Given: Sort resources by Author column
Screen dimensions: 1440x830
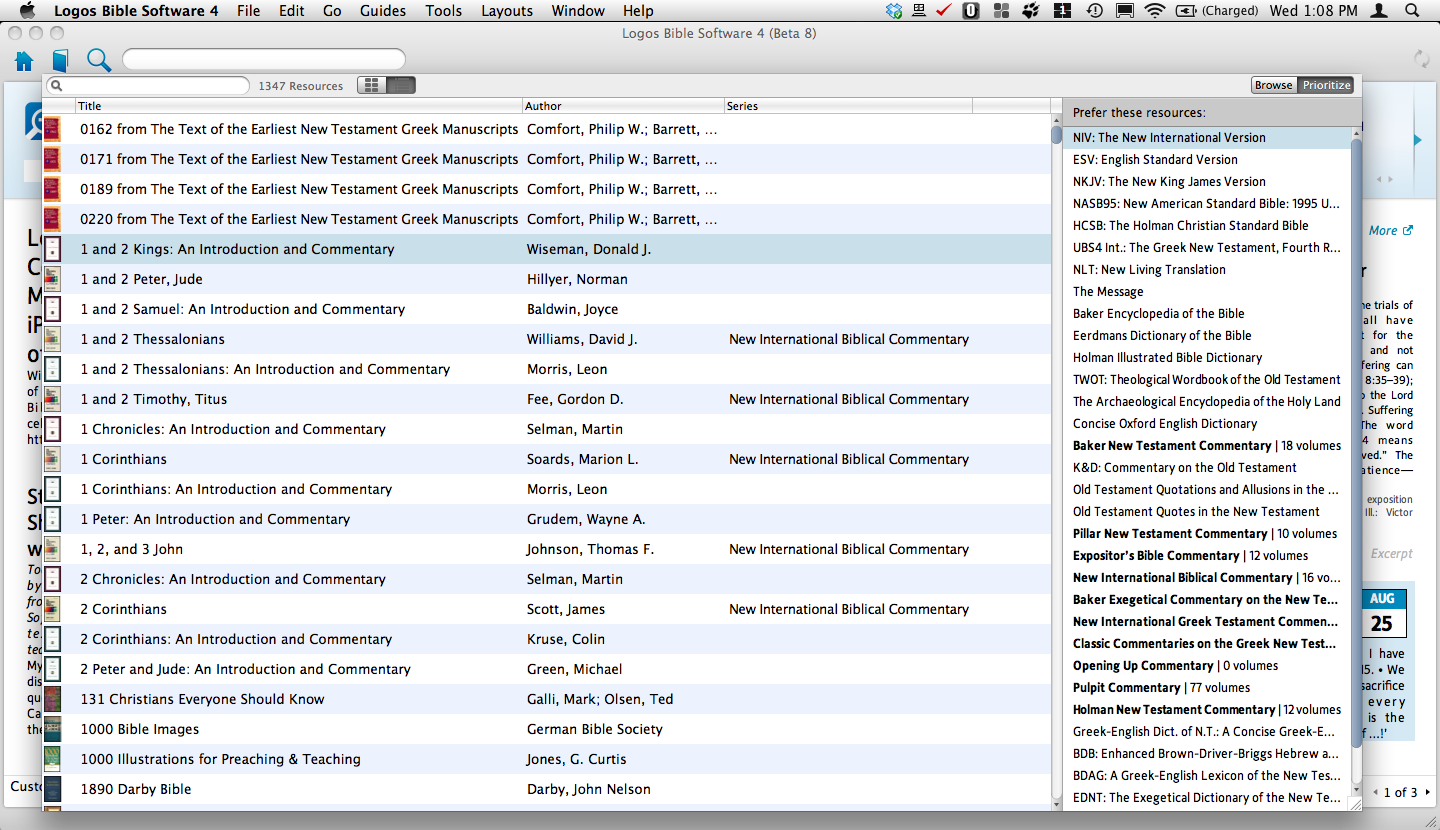Looking at the screenshot, I should point(623,106).
